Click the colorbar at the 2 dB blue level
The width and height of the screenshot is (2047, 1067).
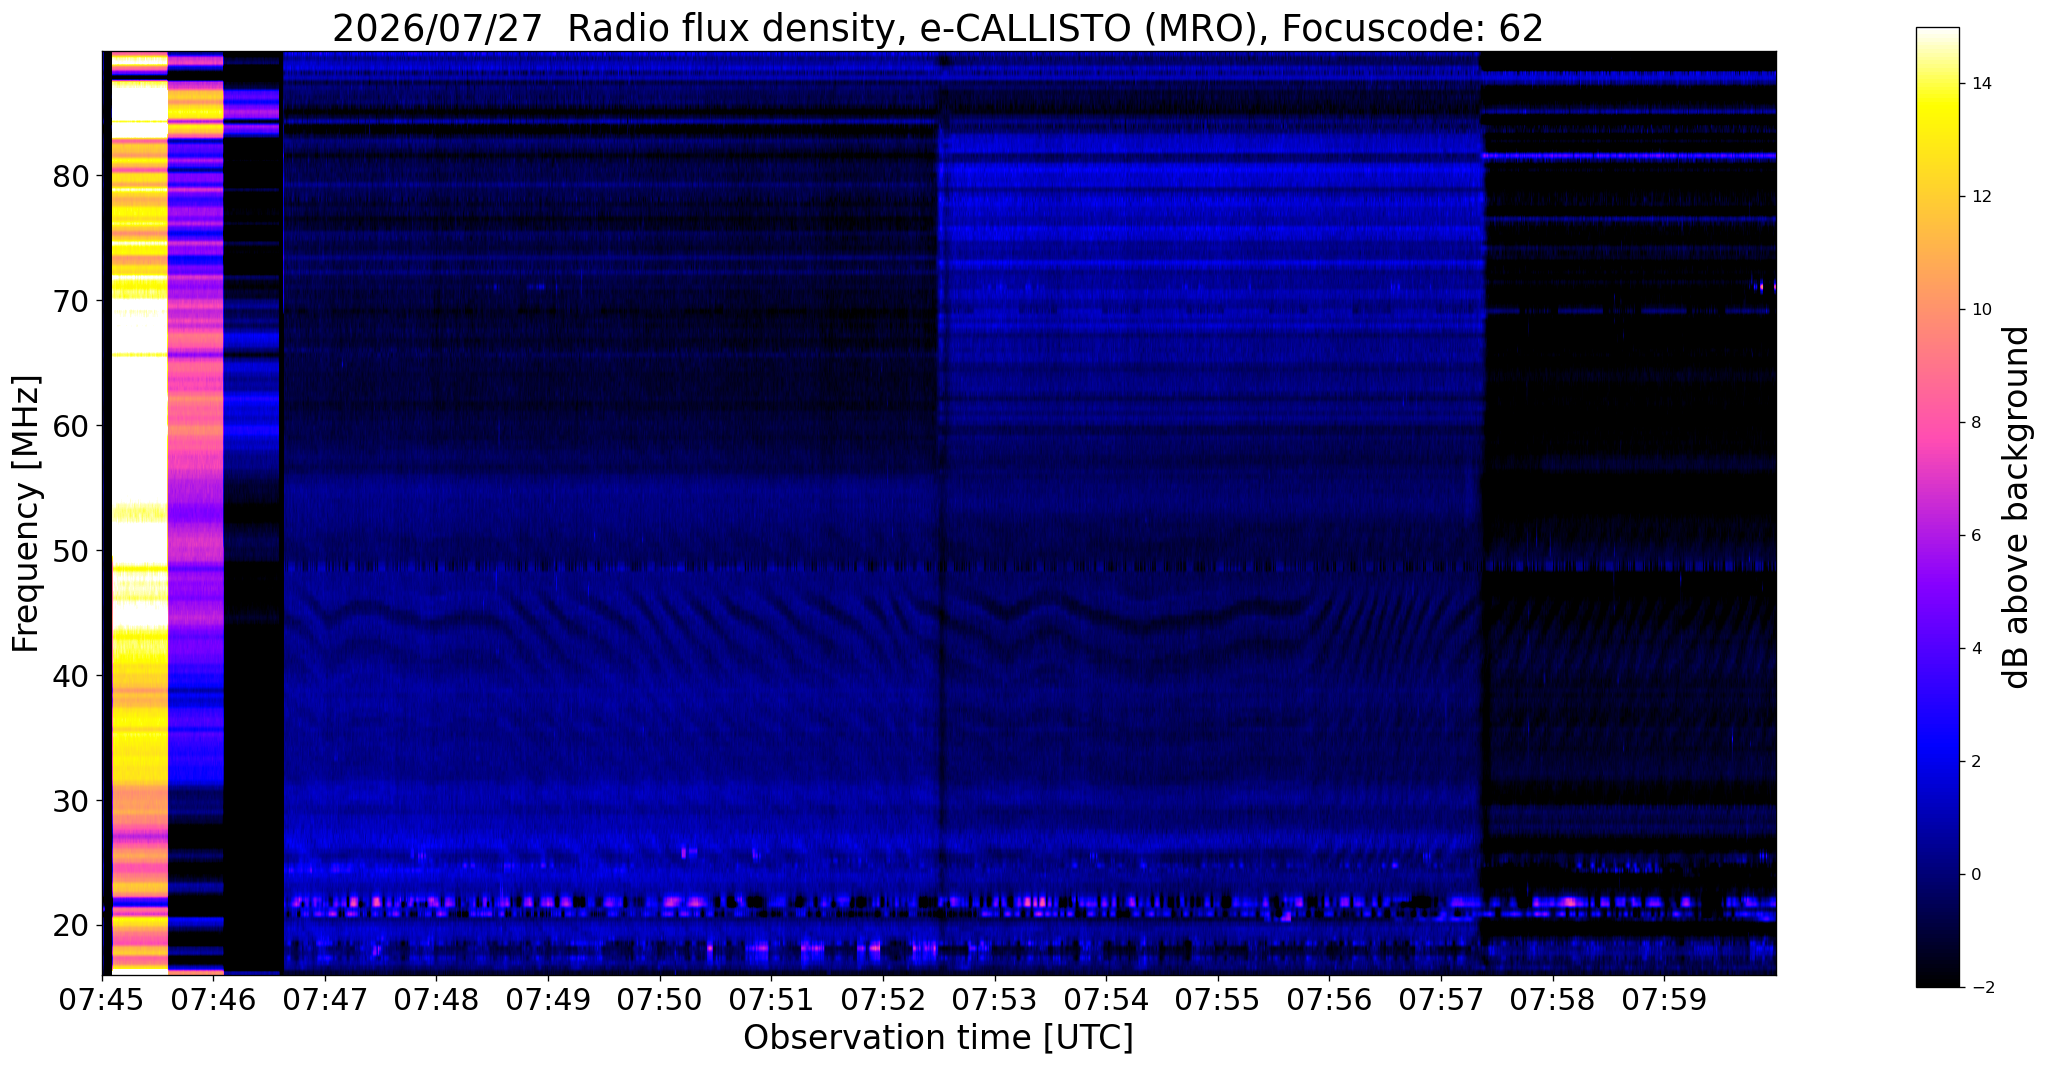[x=1937, y=761]
